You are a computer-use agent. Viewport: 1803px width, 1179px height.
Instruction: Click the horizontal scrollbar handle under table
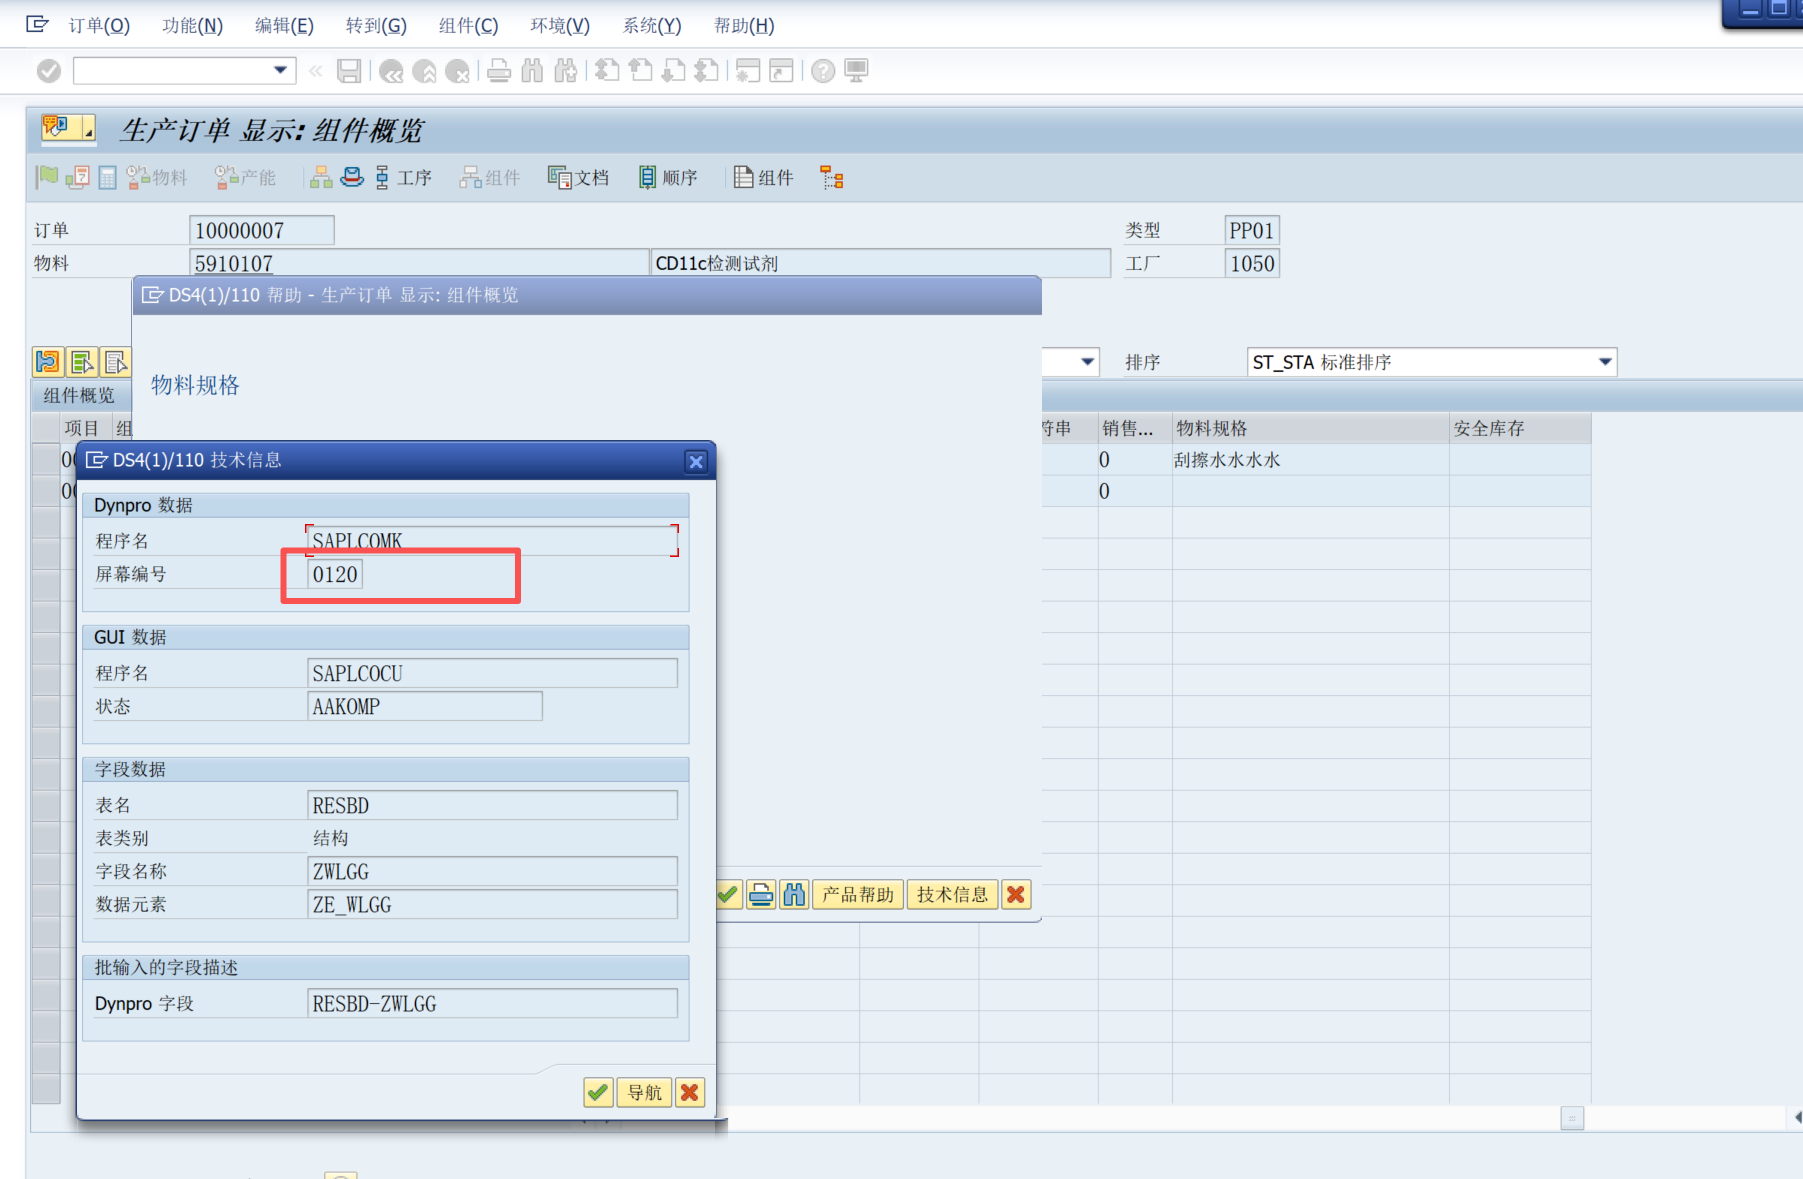pyautogui.click(x=1572, y=1118)
